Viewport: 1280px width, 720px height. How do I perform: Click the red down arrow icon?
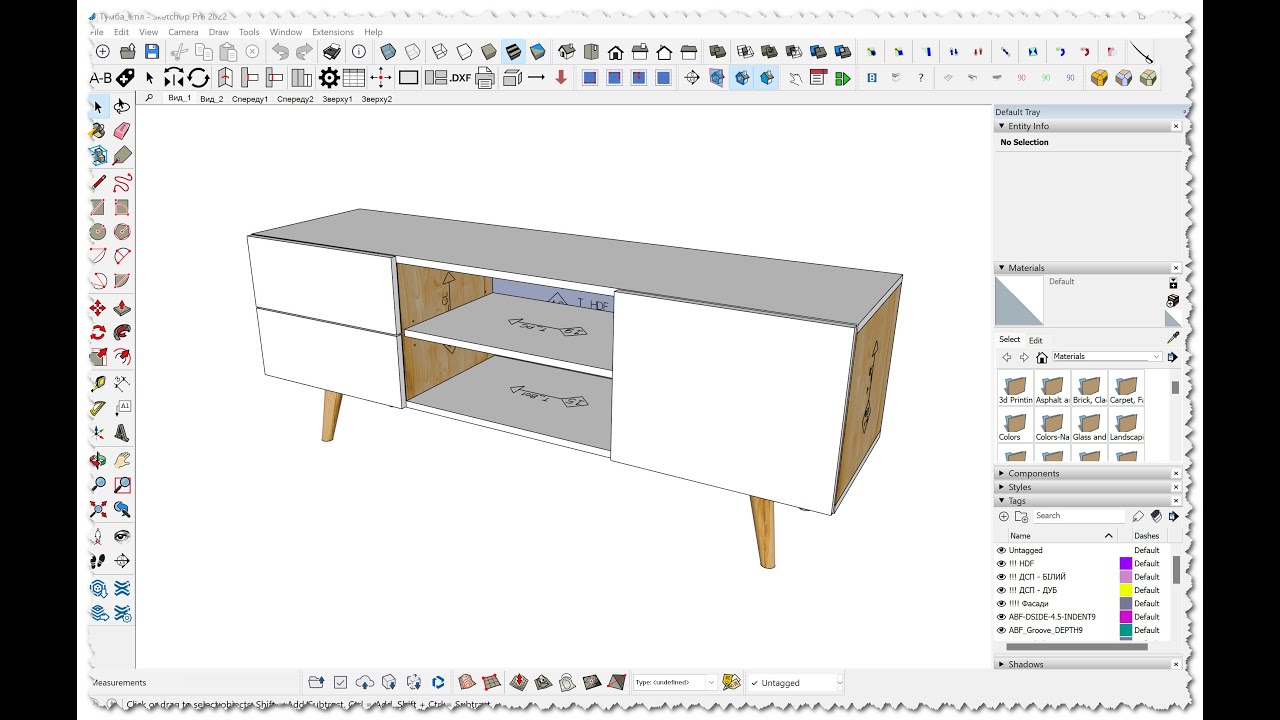(x=561, y=78)
